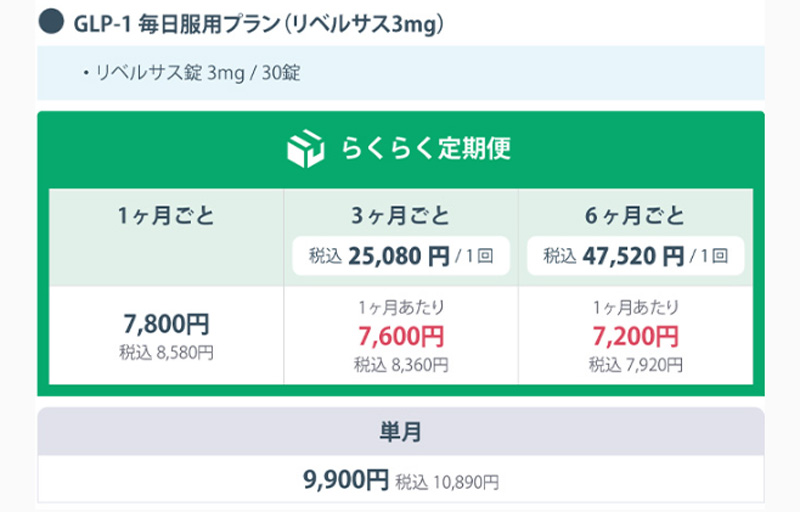800x512 pixels.
Task: Click the 税込 25,080円 / 1回 price badge
Action: 401,256
